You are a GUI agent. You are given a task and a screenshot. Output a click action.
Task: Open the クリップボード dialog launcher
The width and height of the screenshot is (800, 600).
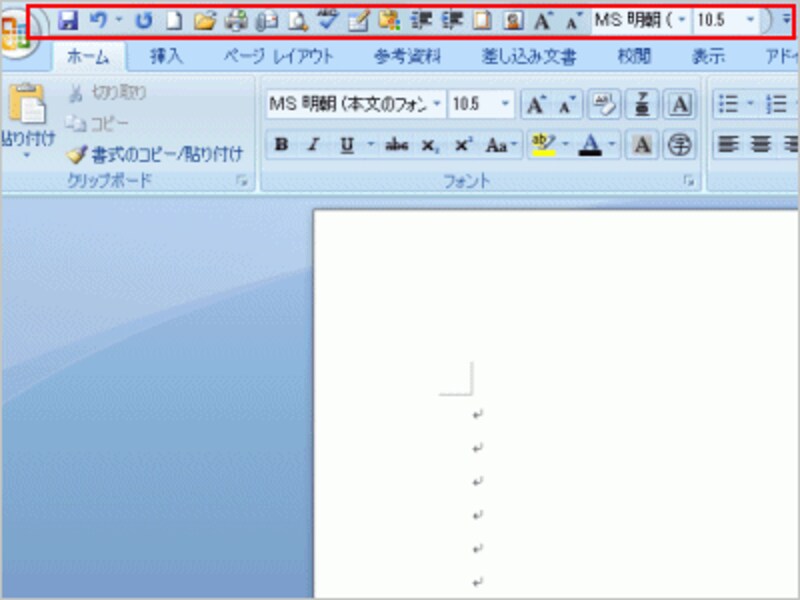pyautogui.click(x=242, y=181)
